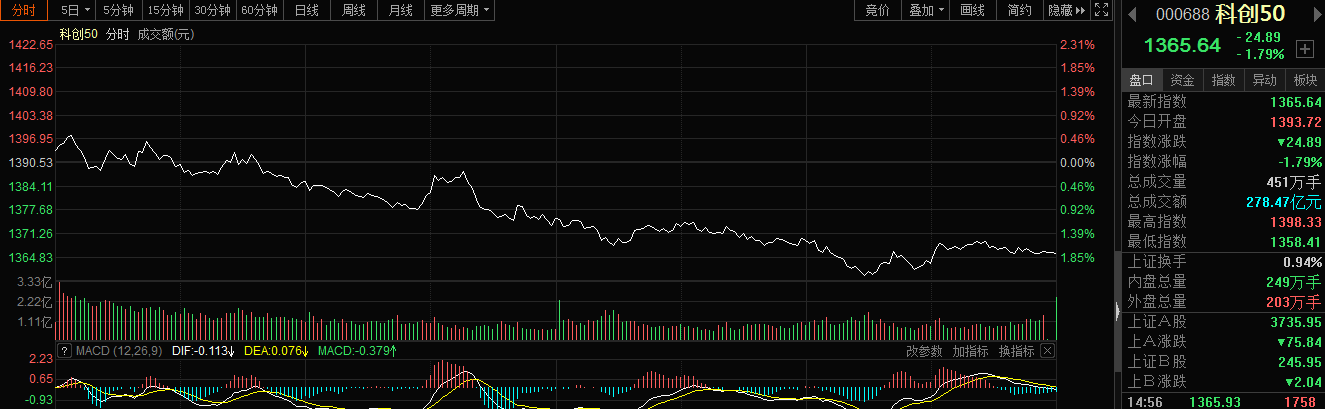Open the 画线 drawing tool

[x=972, y=10]
